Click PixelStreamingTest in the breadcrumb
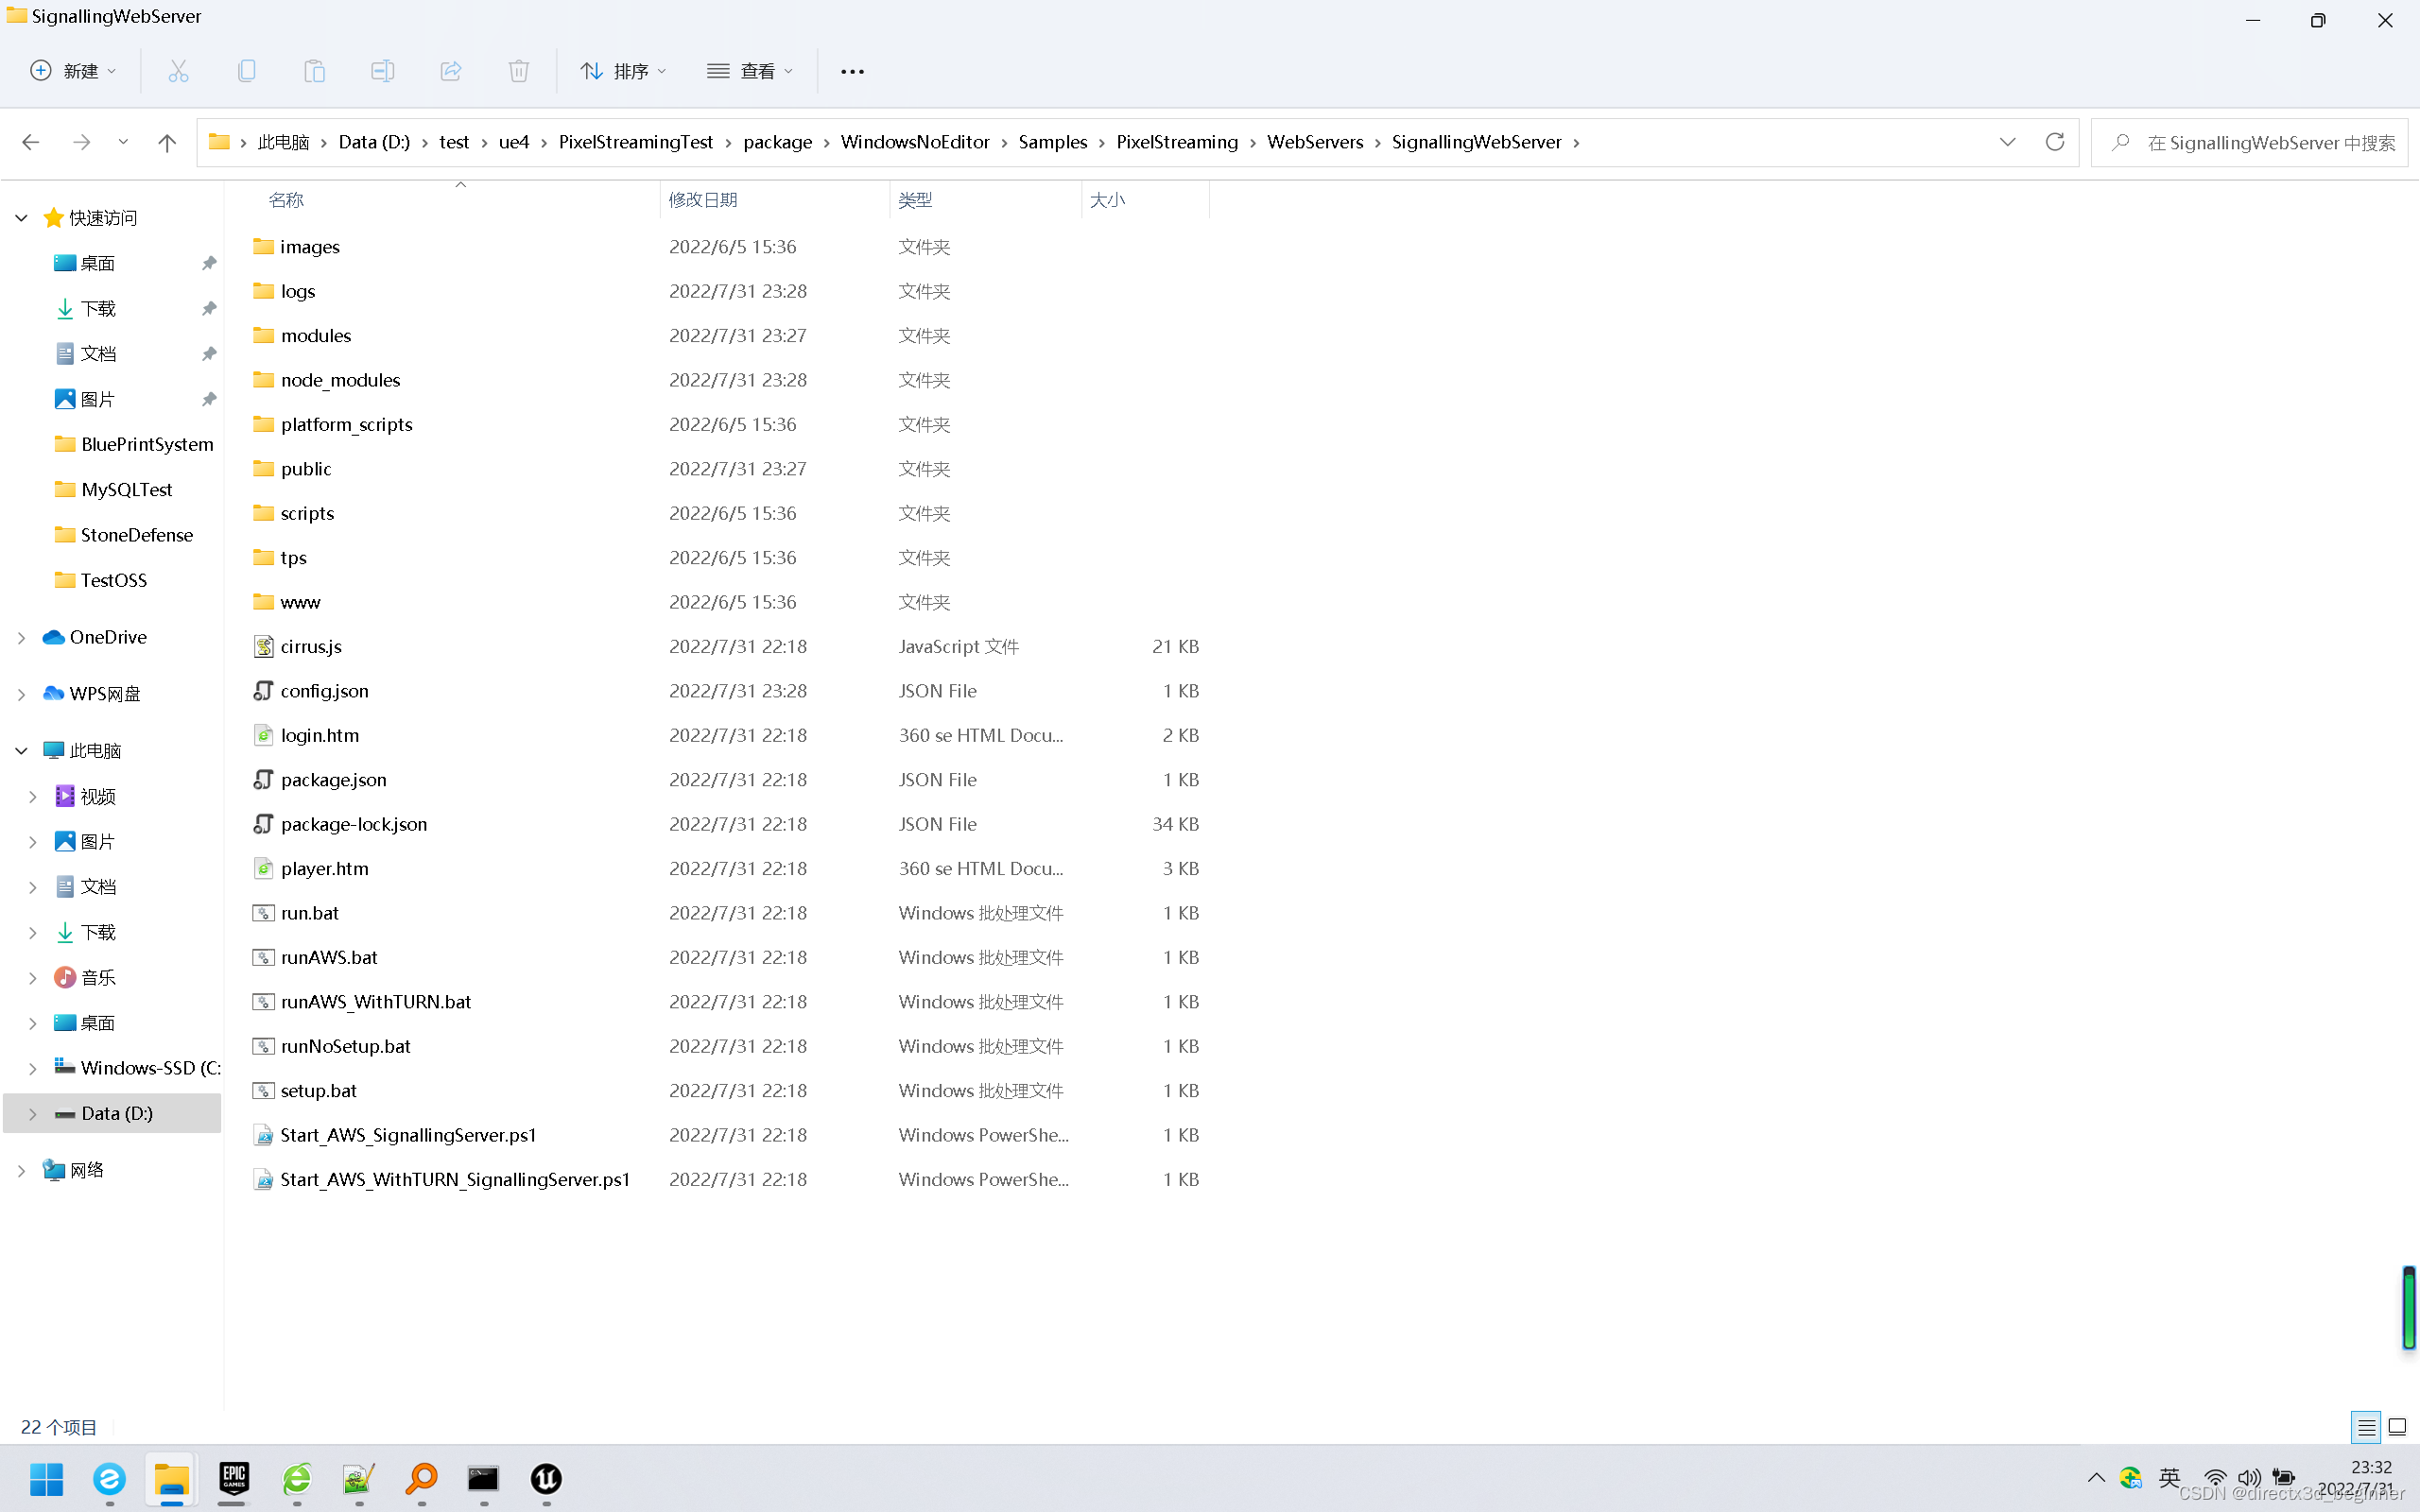The image size is (2420, 1512). [x=636, y=142]
